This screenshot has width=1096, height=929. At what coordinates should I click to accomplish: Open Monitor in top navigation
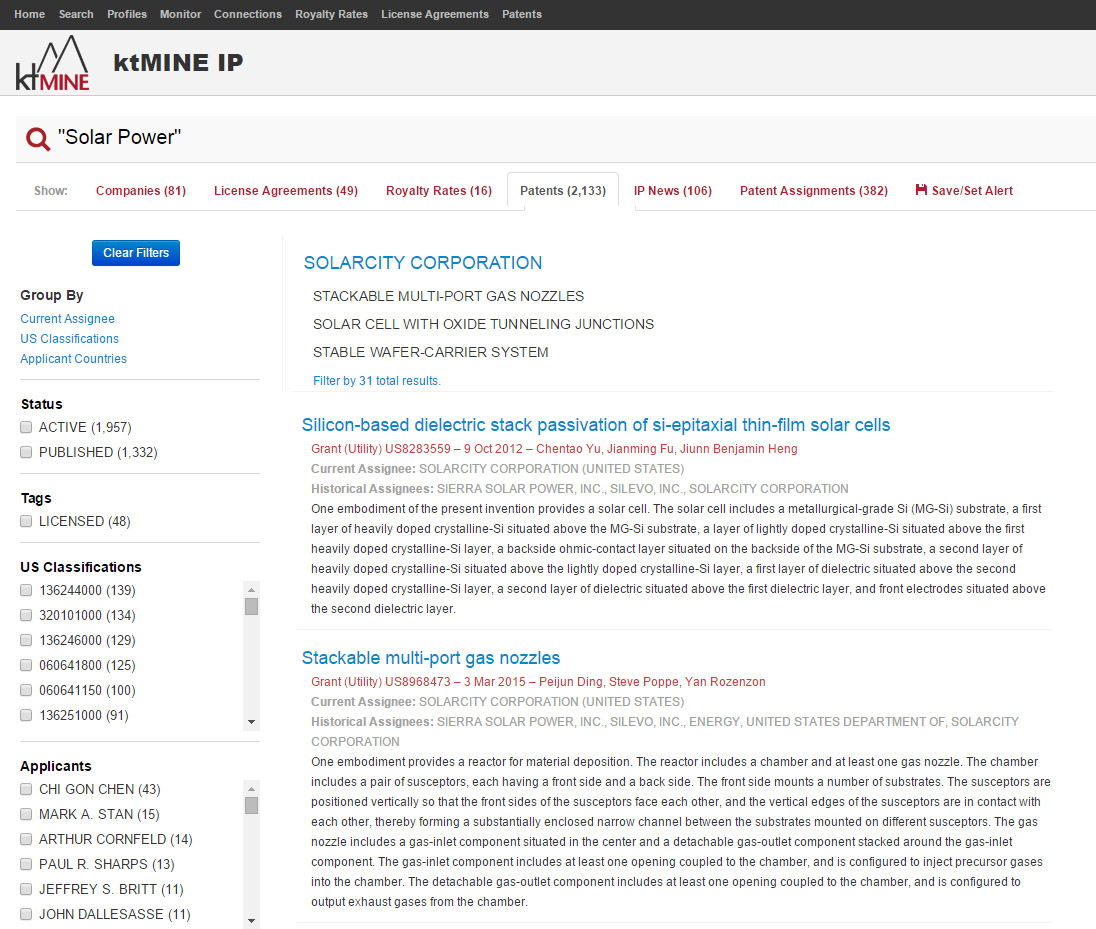(180, 14)
